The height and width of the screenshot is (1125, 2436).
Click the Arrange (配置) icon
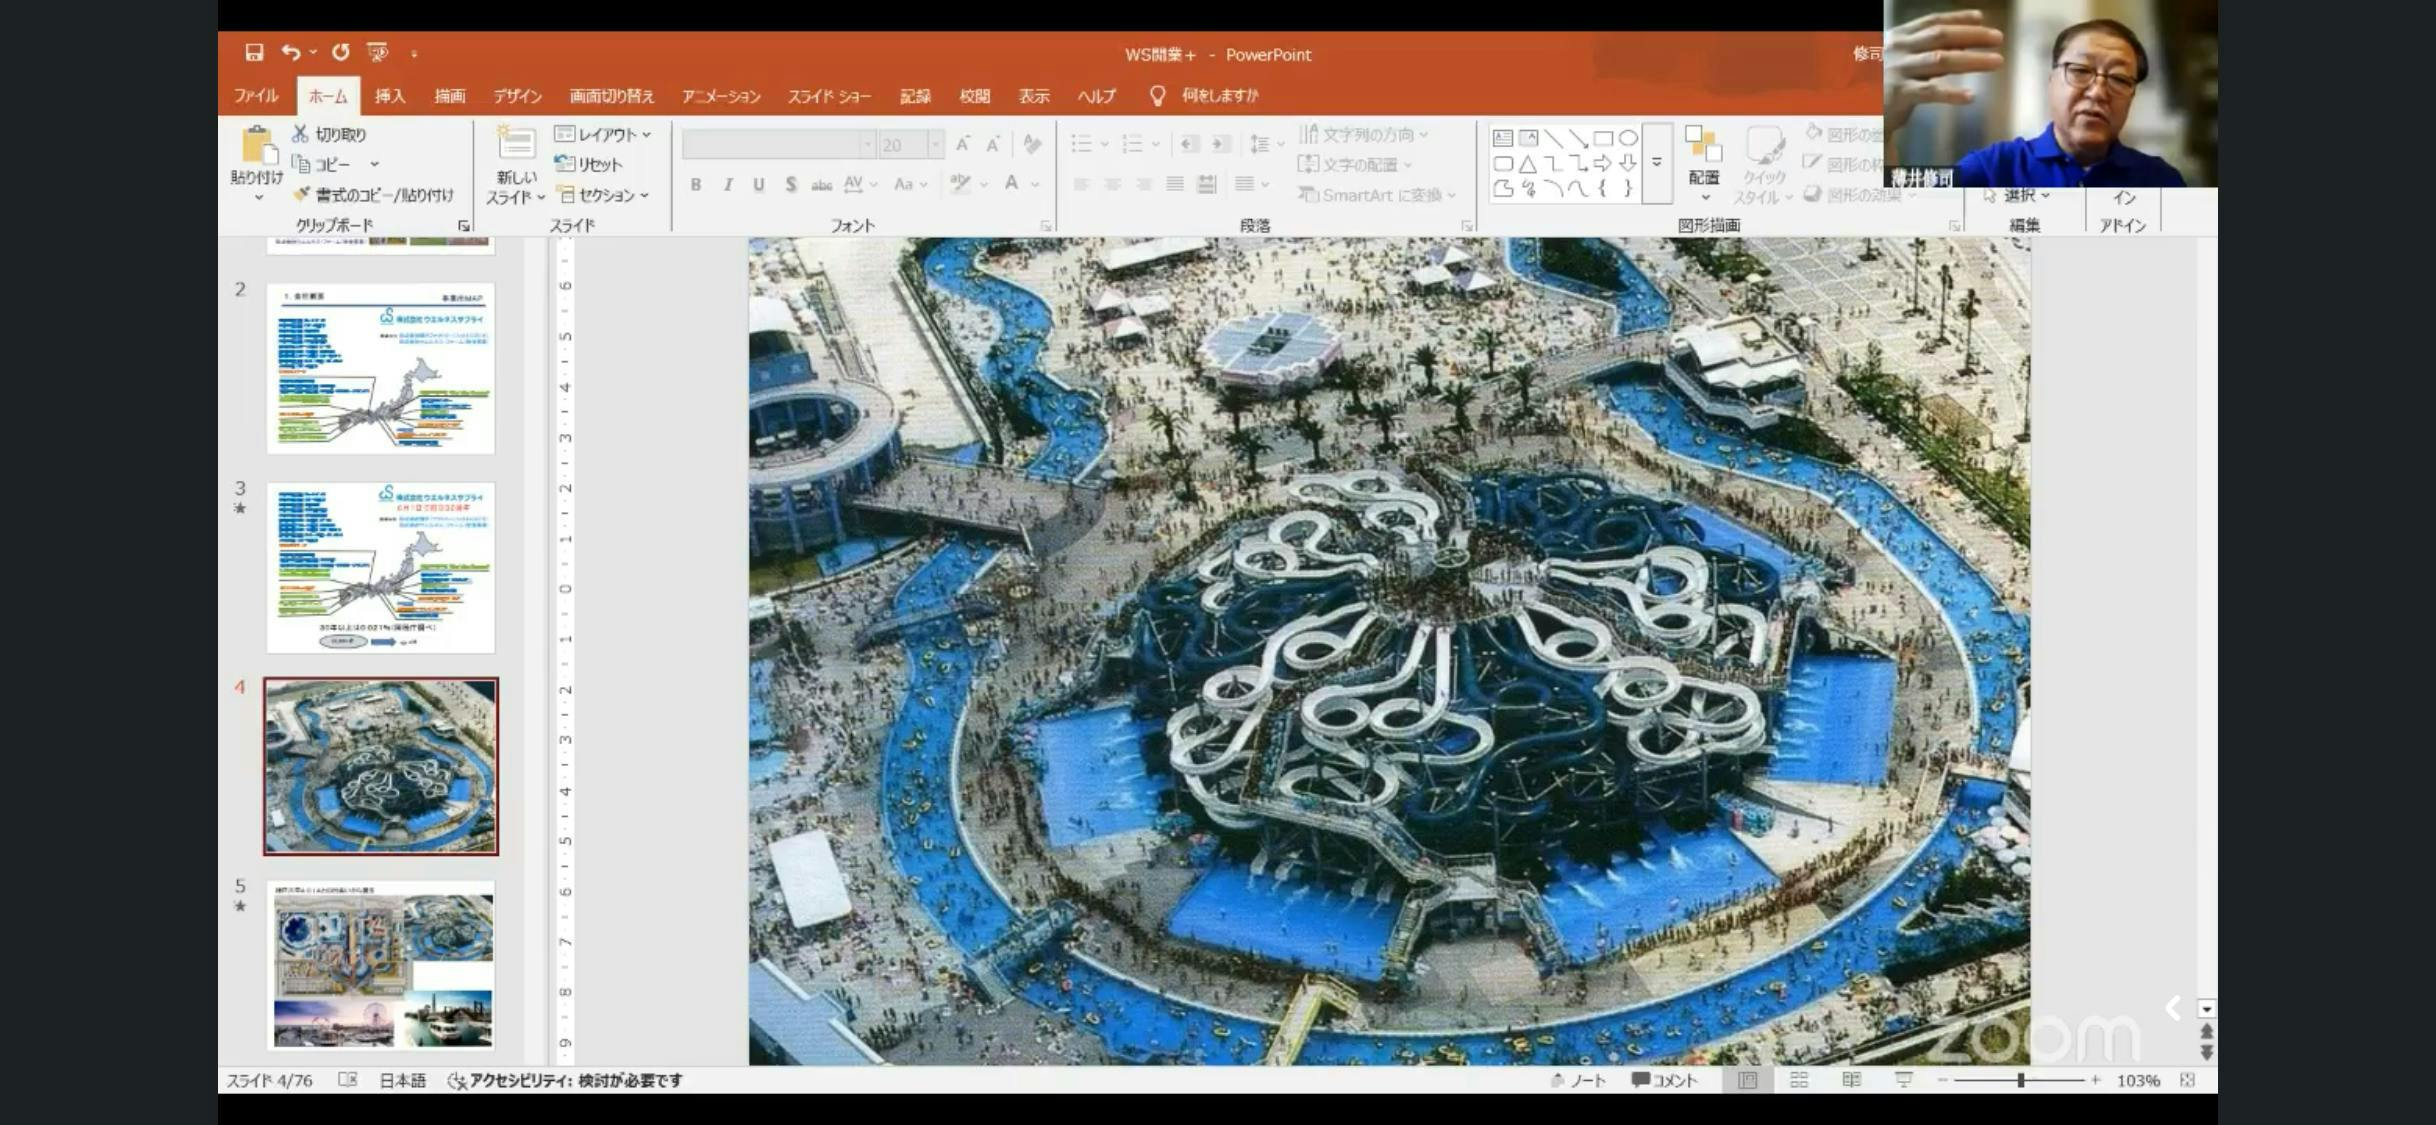pos(1703,147)
